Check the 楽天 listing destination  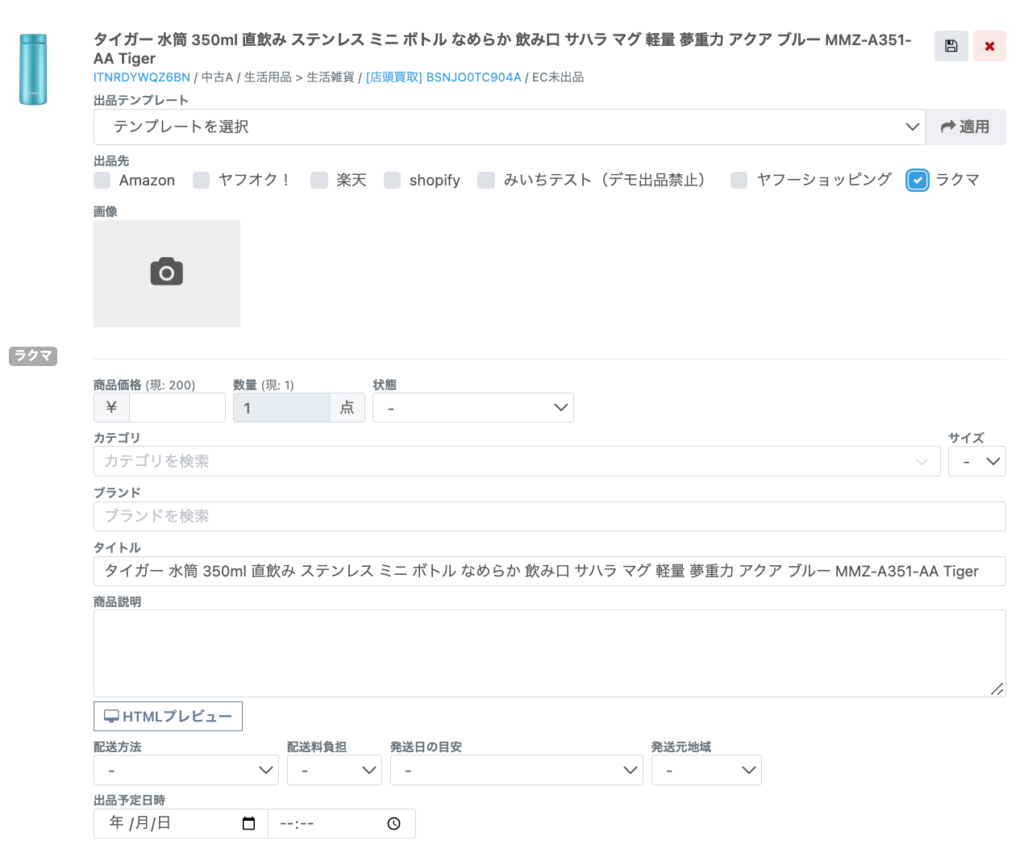[x=319, y=180]
